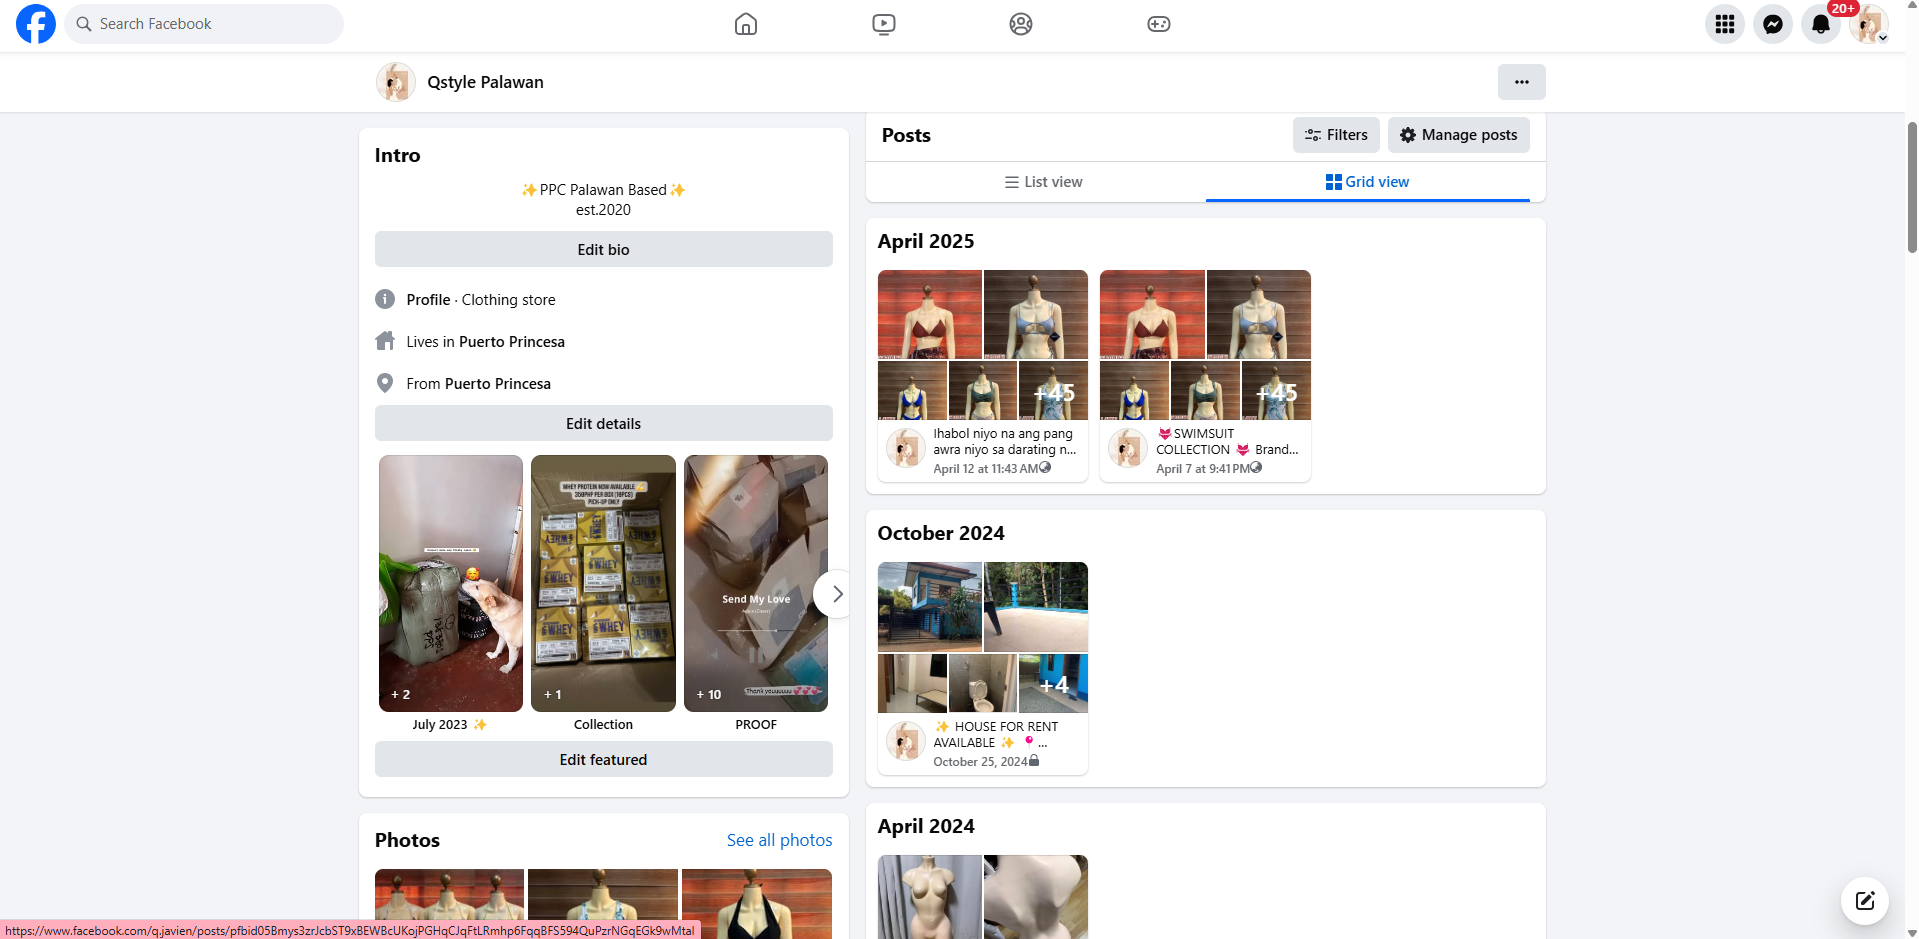This screenshot has width=1919, height=939.
Task: Click the Puerto Princesa 'Lives in' link
Action: (512, 342)
